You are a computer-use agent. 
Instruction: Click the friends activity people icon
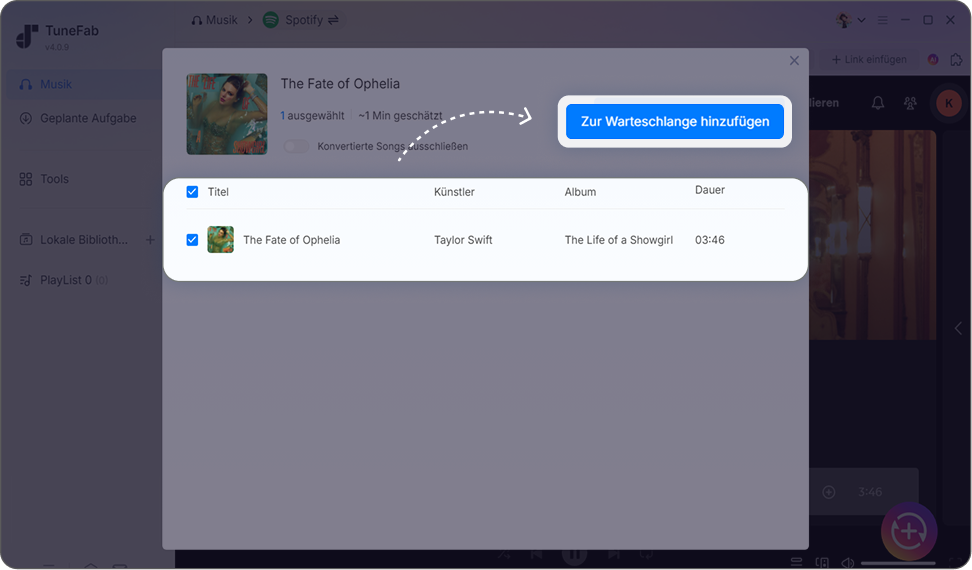(910, 103)
